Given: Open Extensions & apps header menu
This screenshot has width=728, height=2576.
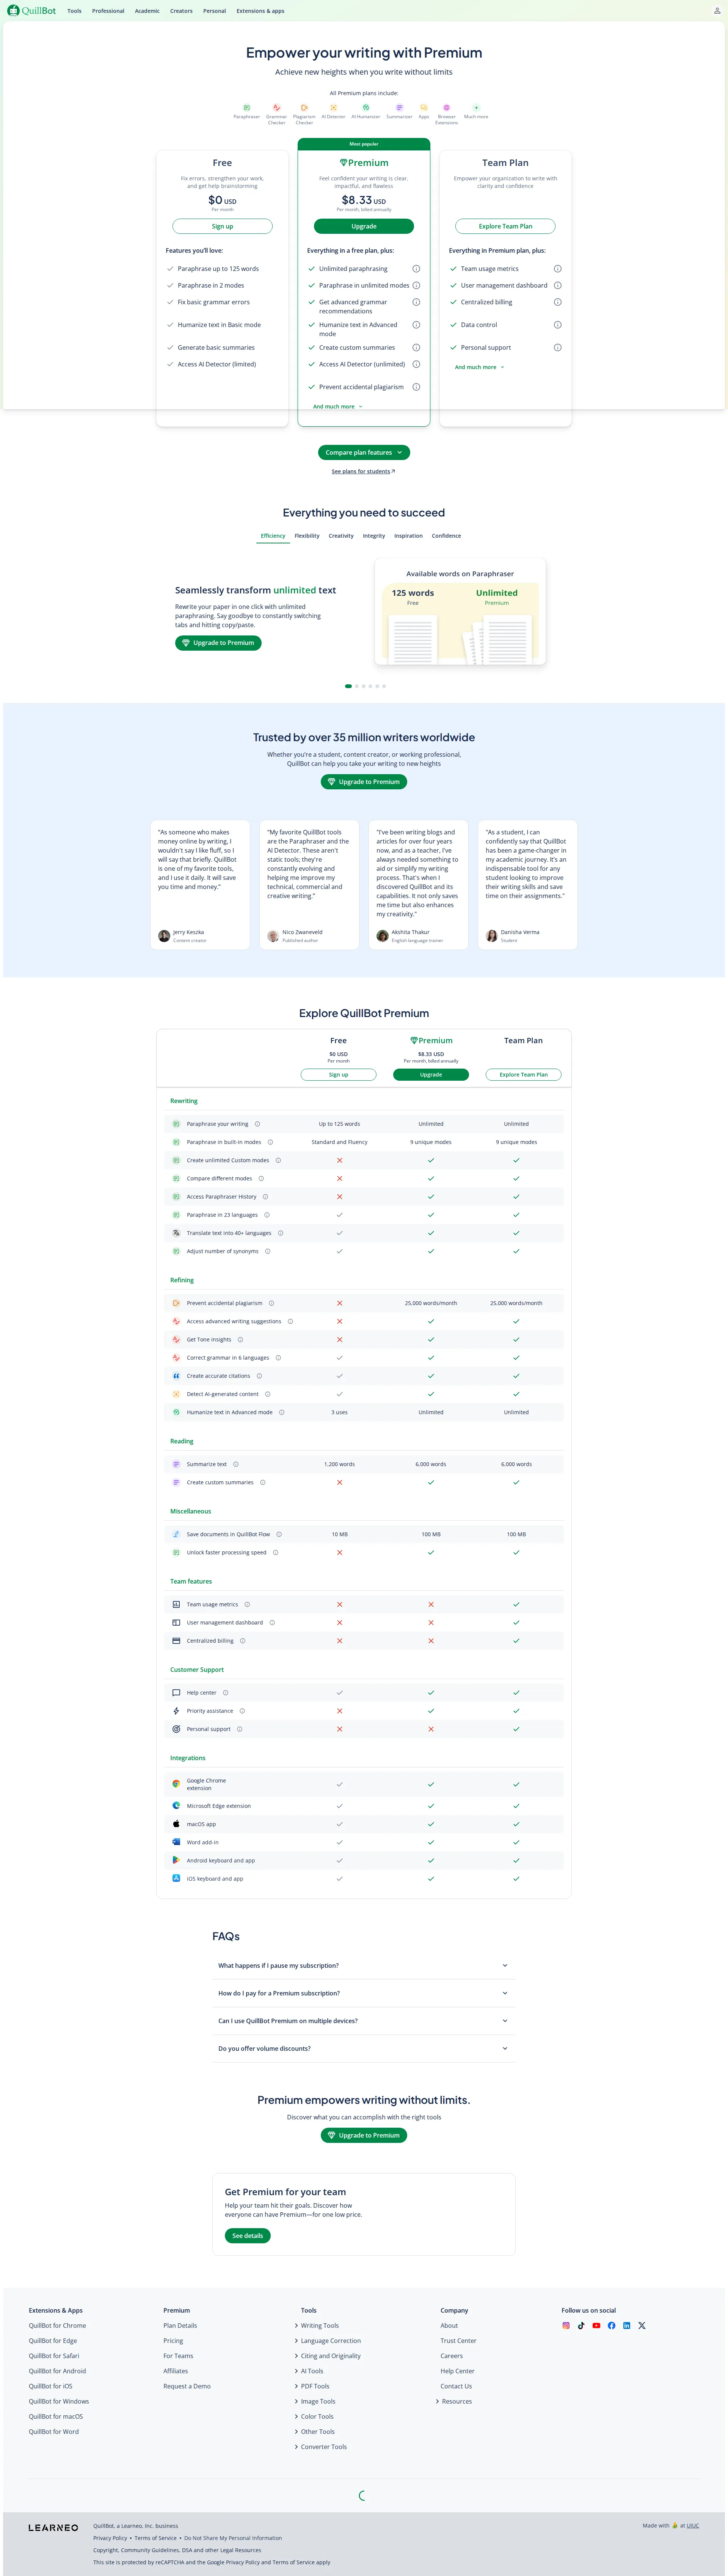Looking at the screenshot, I should pos(260,11).
